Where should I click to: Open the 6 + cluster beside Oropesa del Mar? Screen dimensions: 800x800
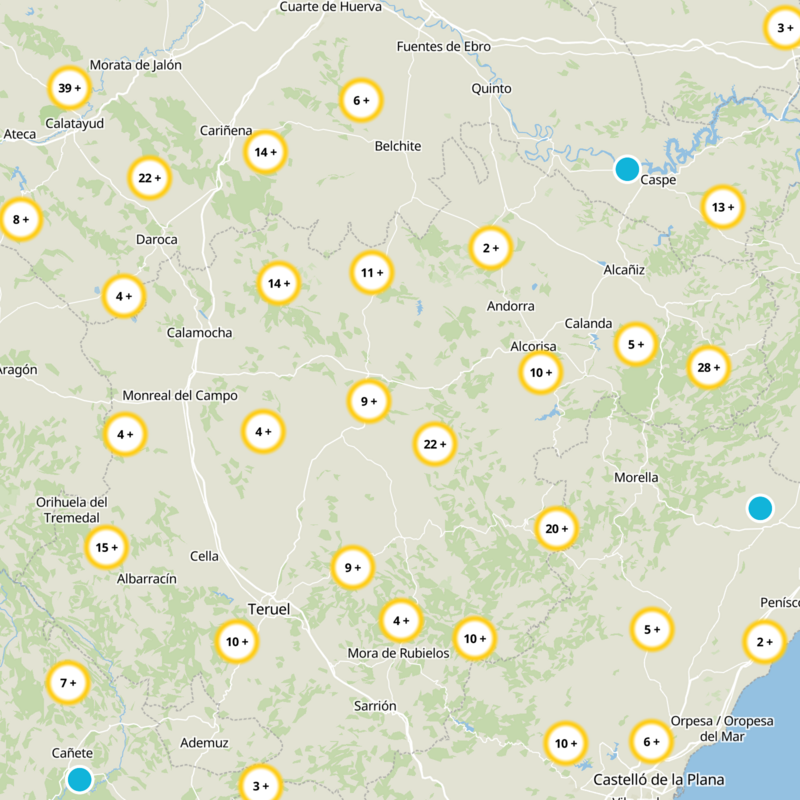pyautogui.click(x=651, y=741)
